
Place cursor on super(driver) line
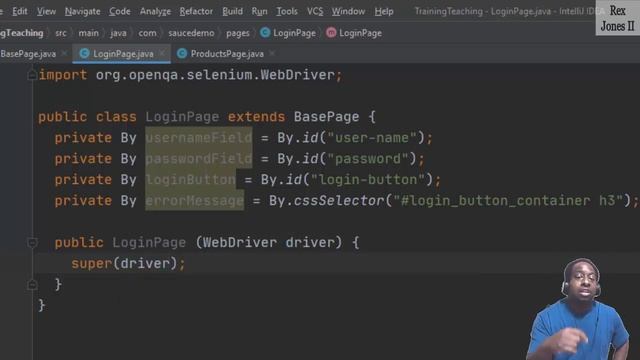tap(128, 264)
